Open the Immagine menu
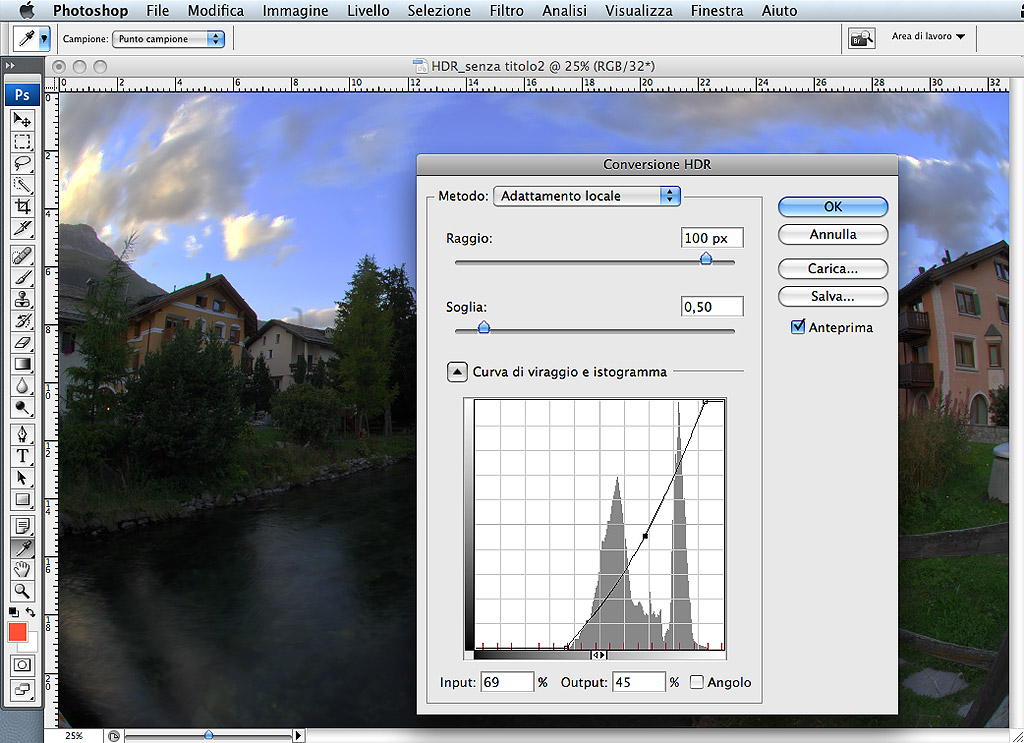Viewport: 1024px width, 743px height. point(295,10)
